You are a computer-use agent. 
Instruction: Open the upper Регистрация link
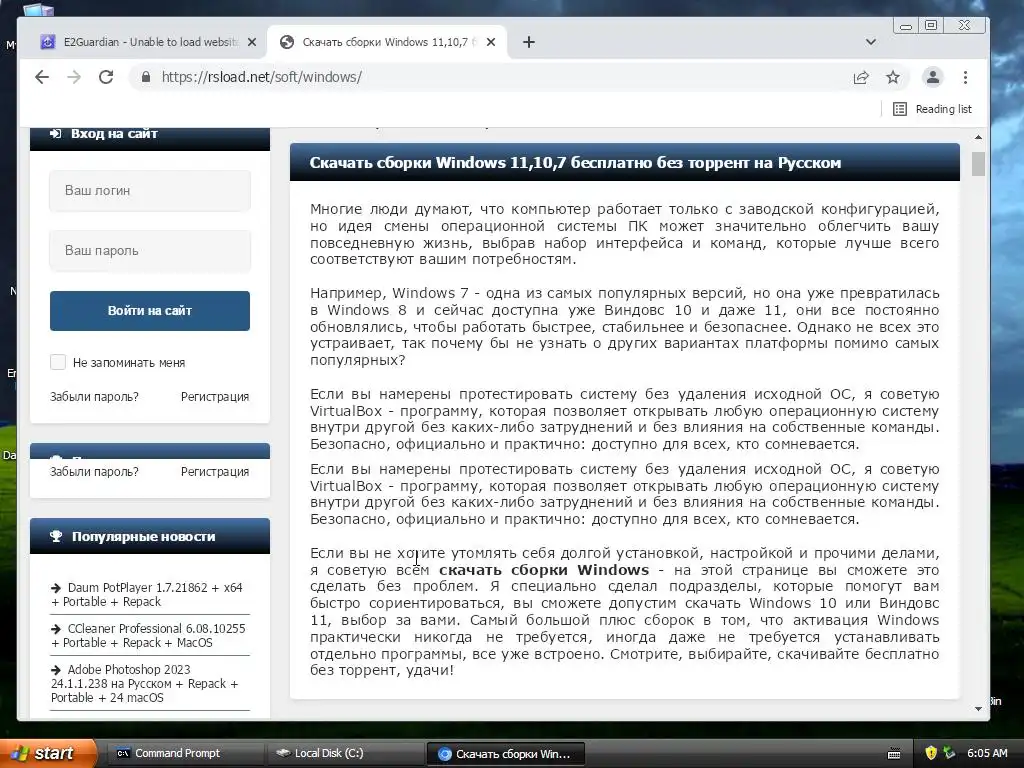pyautogui.click(x=215, y=396)
